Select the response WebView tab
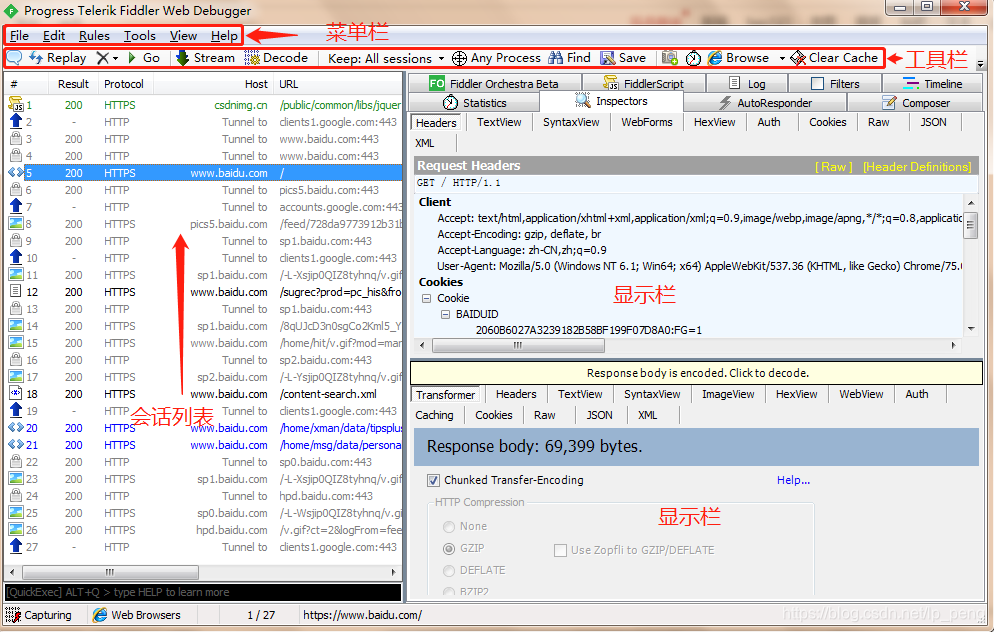Image resolution: width=994 pixels, height=632 pixels. pyautogui.click(x=861, y=394)
